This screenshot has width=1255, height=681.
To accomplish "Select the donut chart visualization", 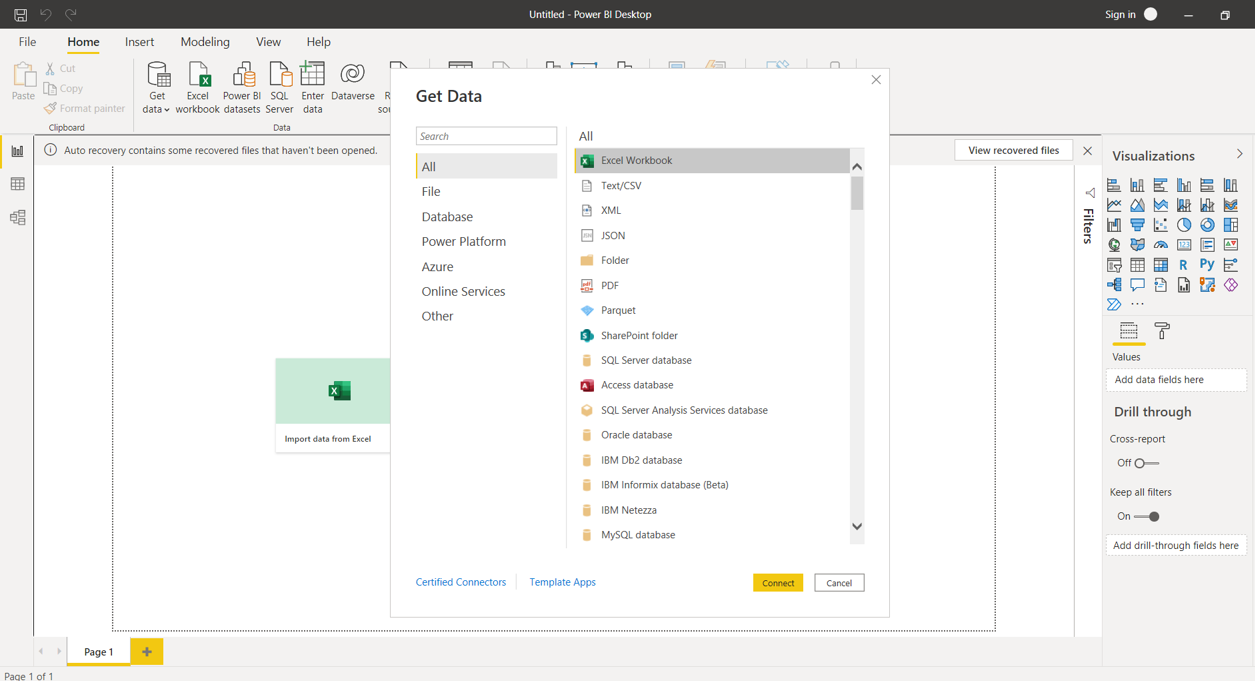I will click(x=1207, y=225).
